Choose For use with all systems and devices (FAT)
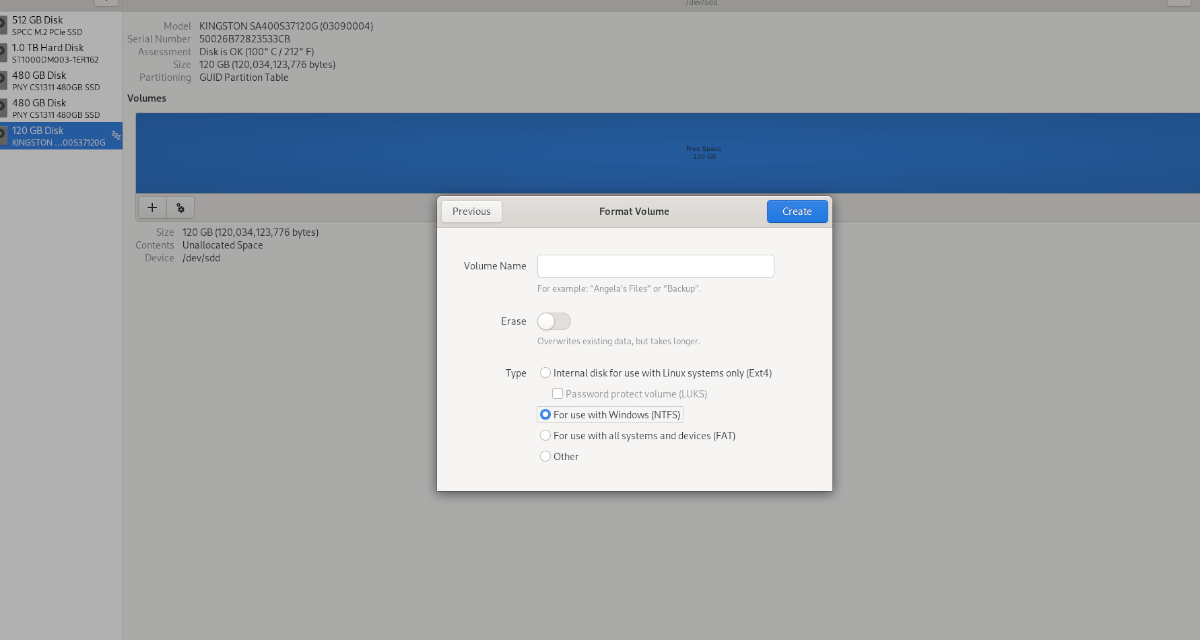1200x640 pixels. click(x=545, y=435)
